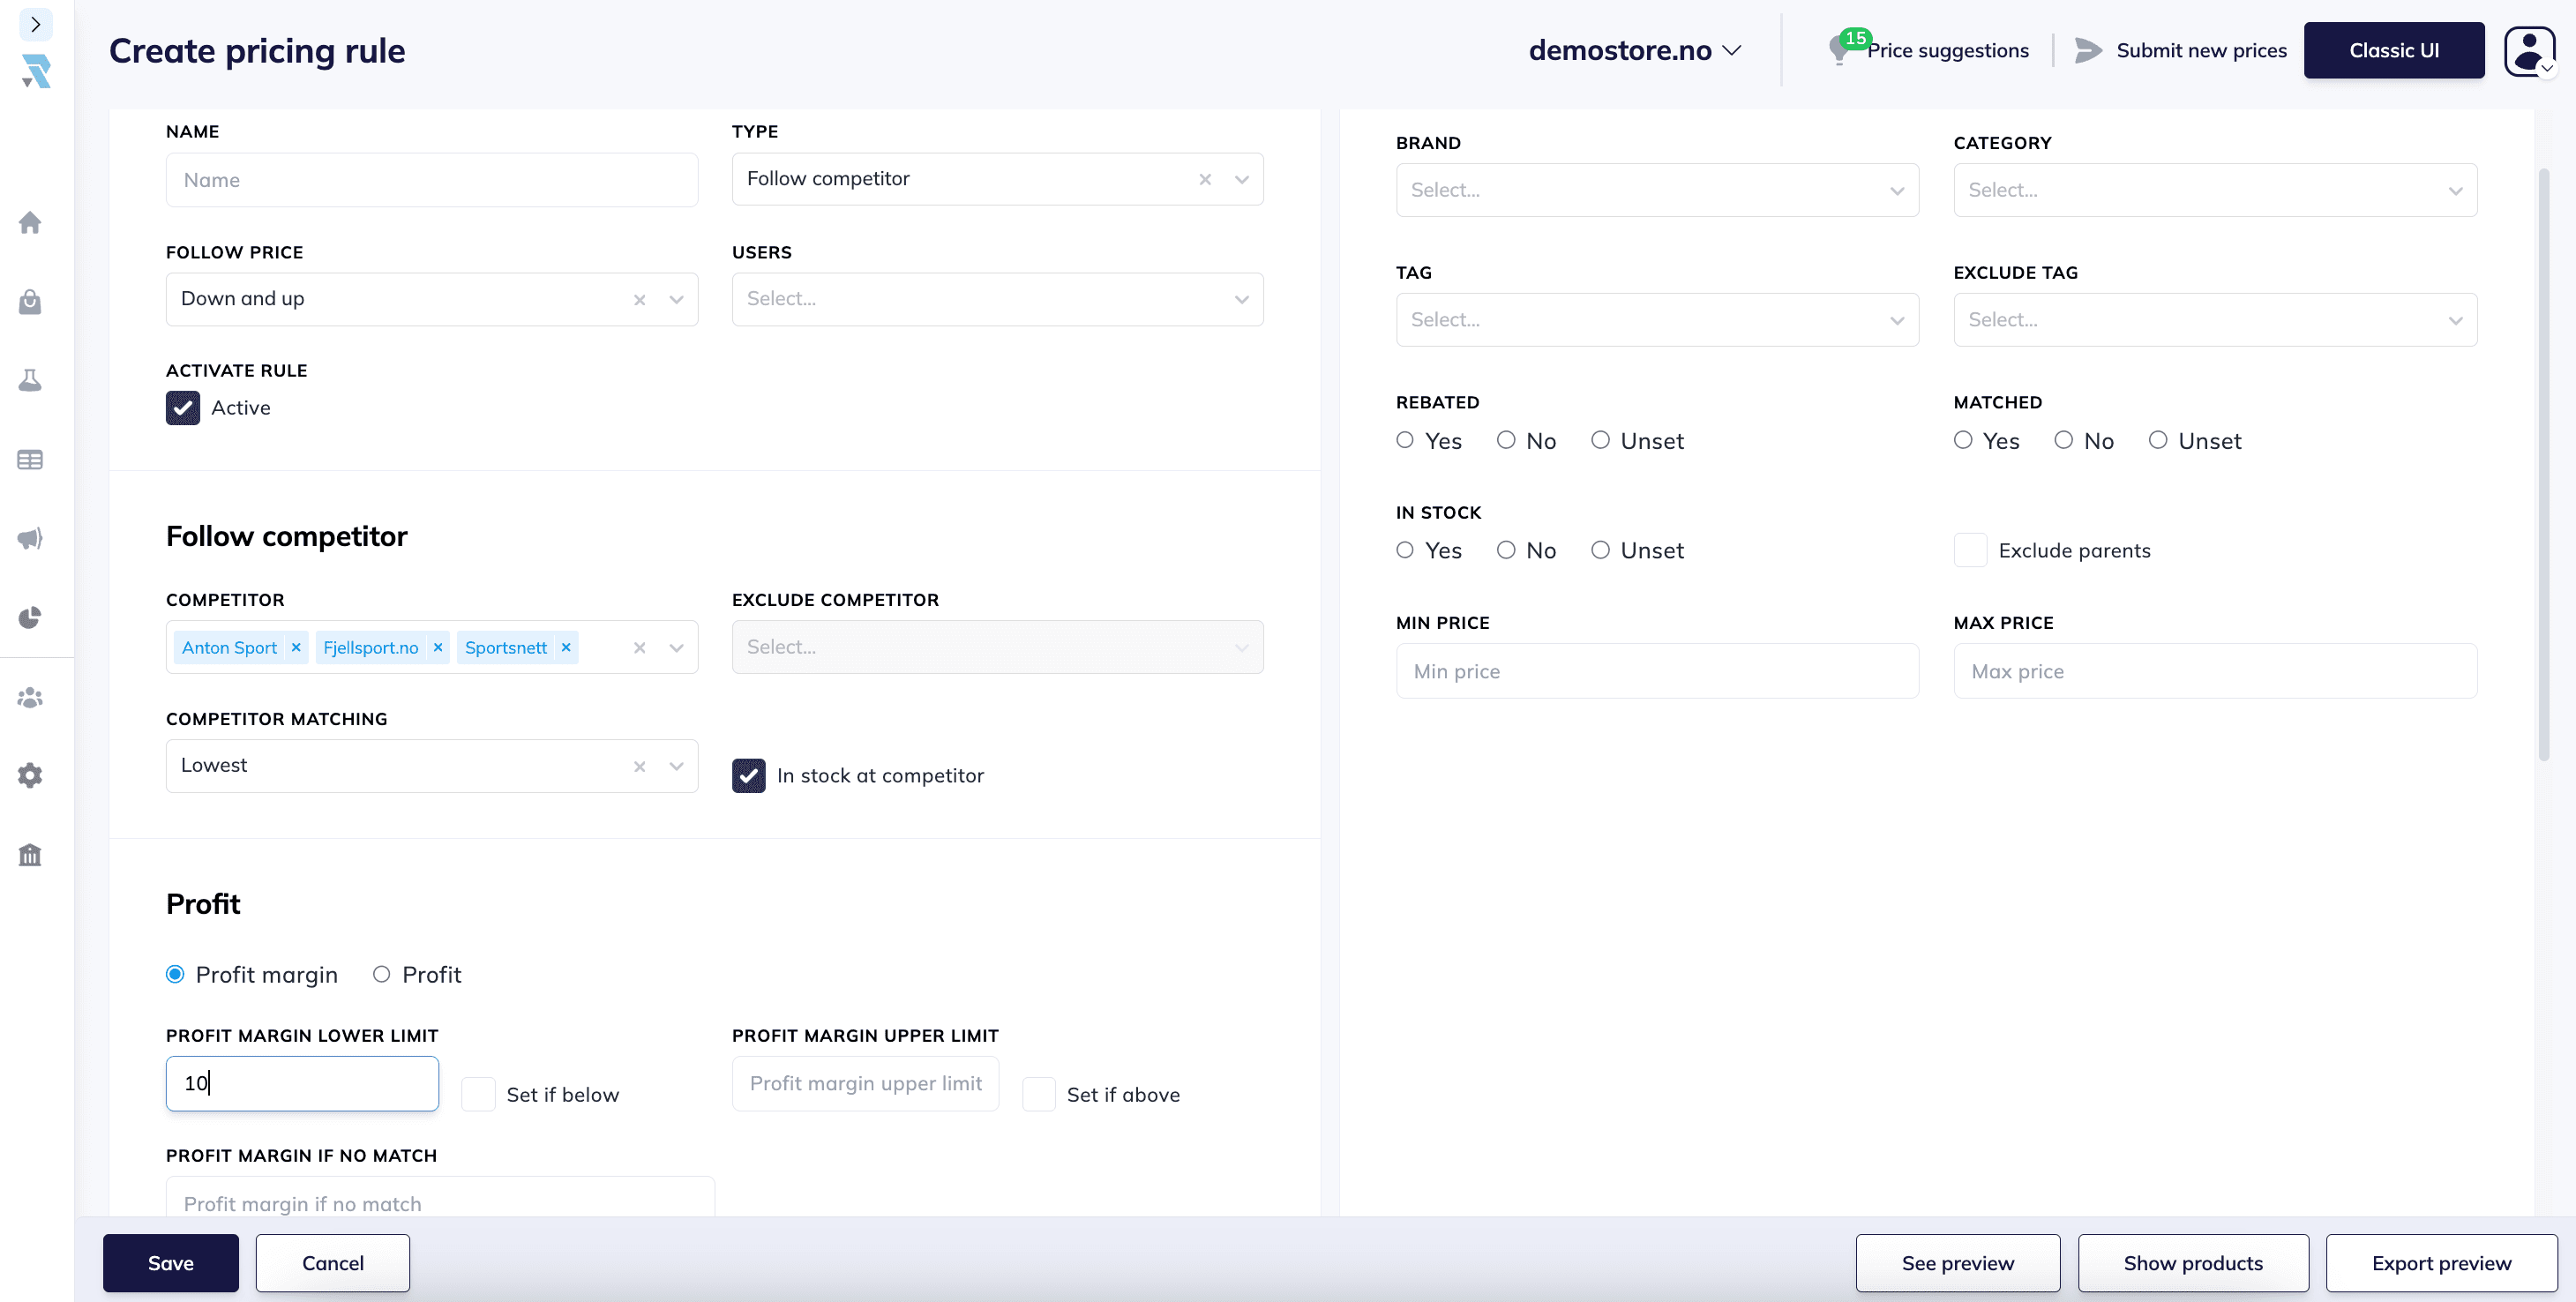The width and height of the screenshot is (2576, 1302).
Task: Remove the Fjellsport.no competitor tag
Action: click(x=438, y=647)
